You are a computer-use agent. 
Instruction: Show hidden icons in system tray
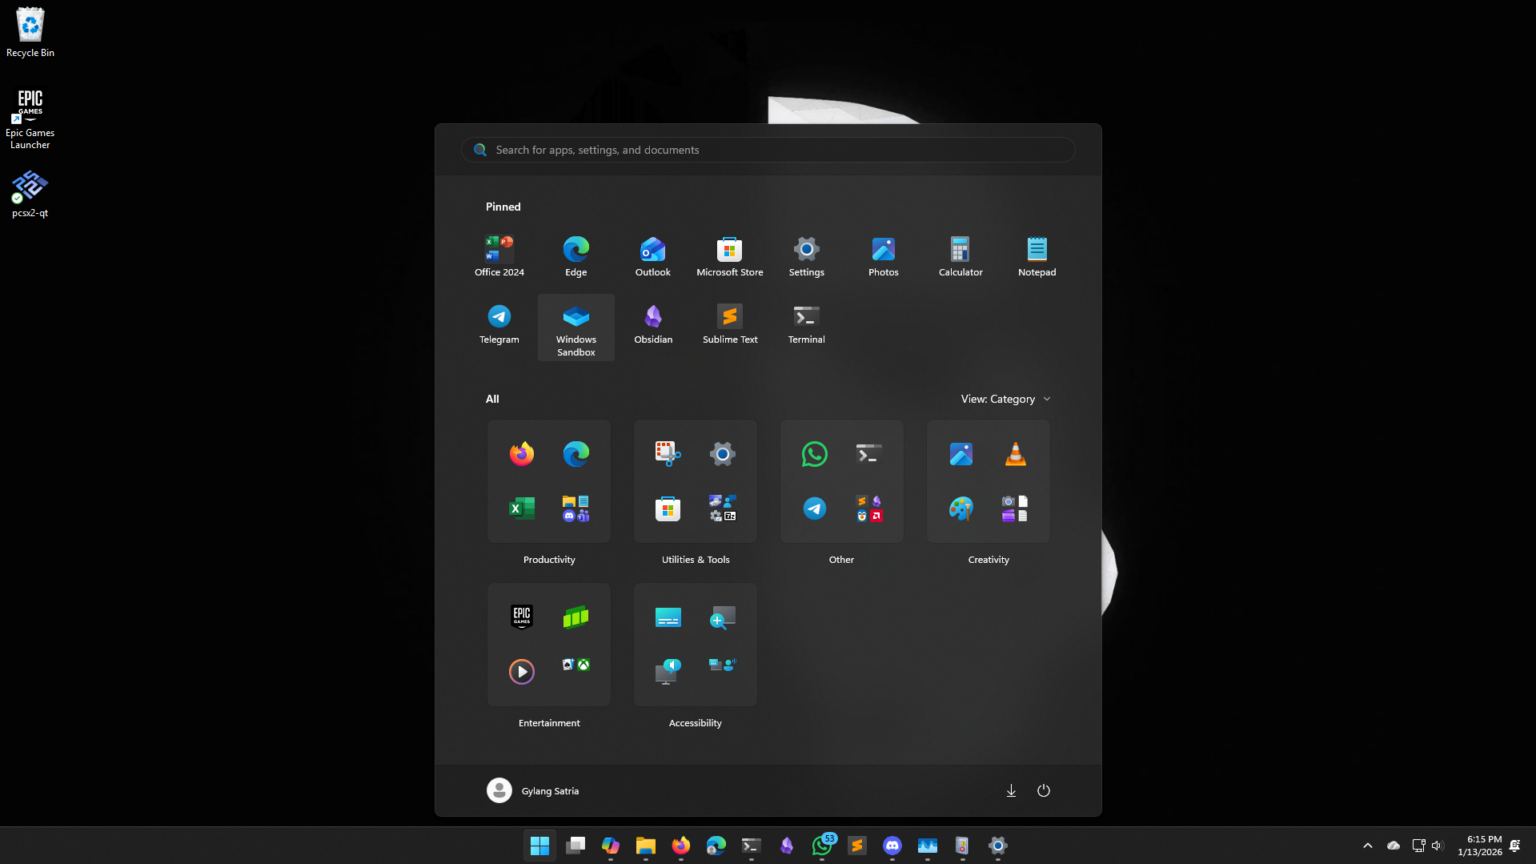[x=1367, y=846]
